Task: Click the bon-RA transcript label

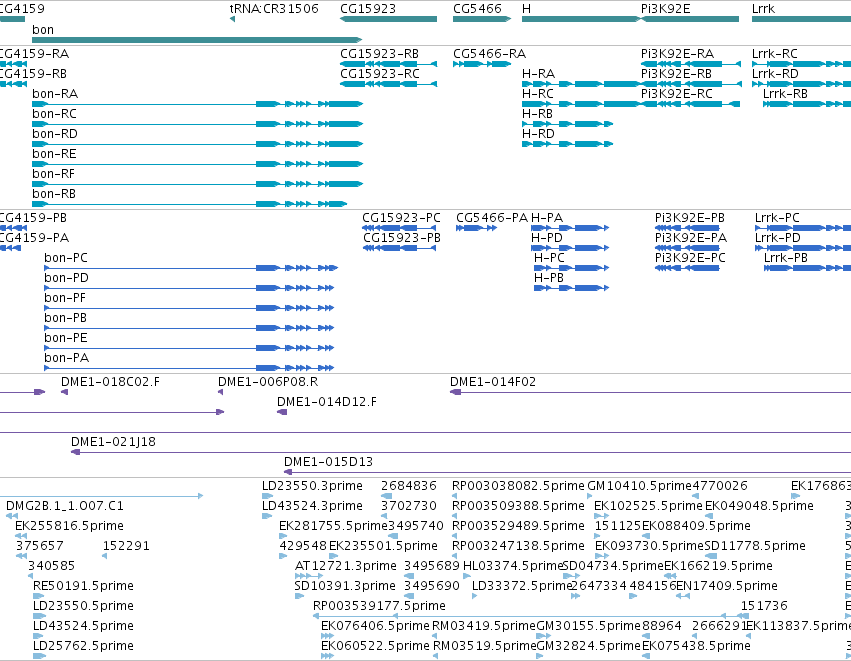Action: pos(55,94)
